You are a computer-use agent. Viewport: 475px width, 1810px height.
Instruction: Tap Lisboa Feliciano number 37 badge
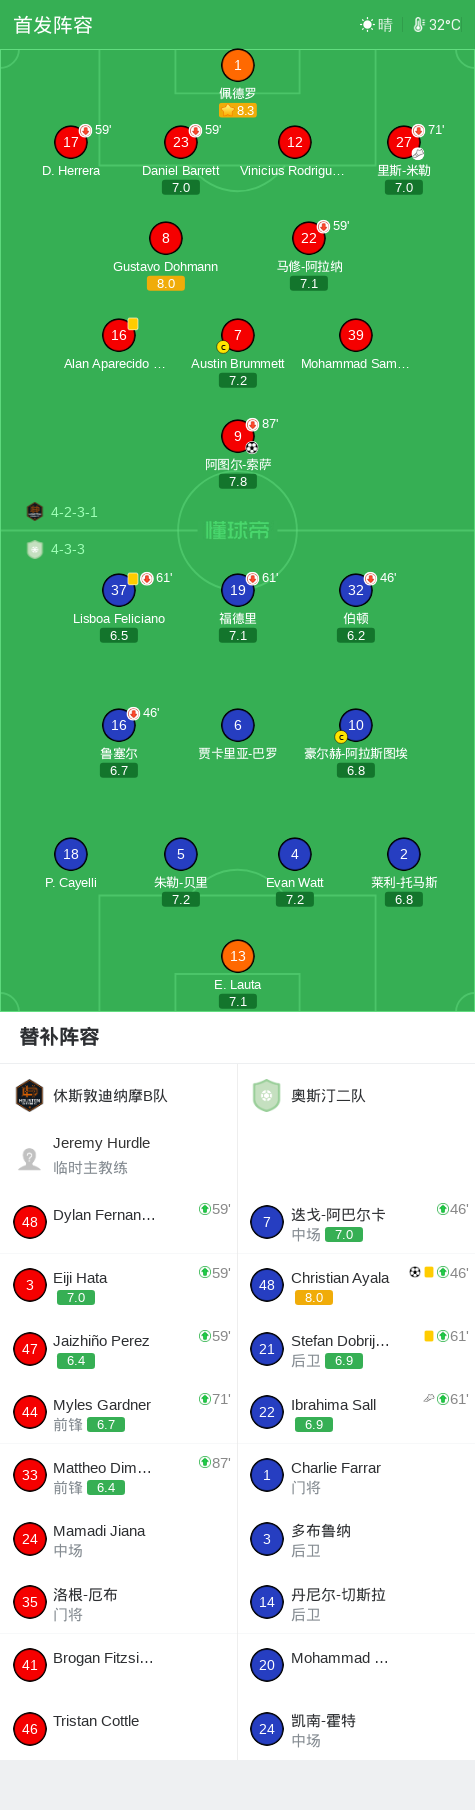(x=119, y=590)
